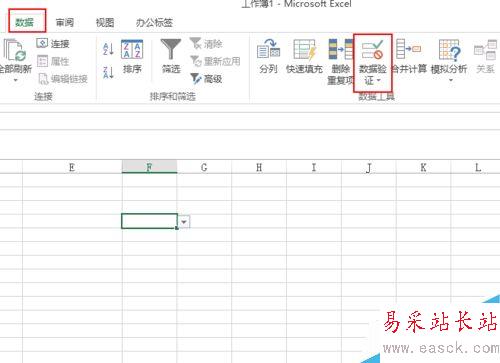The width and height of the screenshot is (500, 363).
Task: Select column G header
Action: coord(204,167)
